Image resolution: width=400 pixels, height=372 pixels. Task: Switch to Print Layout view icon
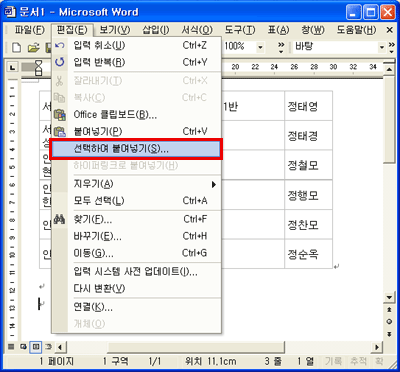coord(35,347)
